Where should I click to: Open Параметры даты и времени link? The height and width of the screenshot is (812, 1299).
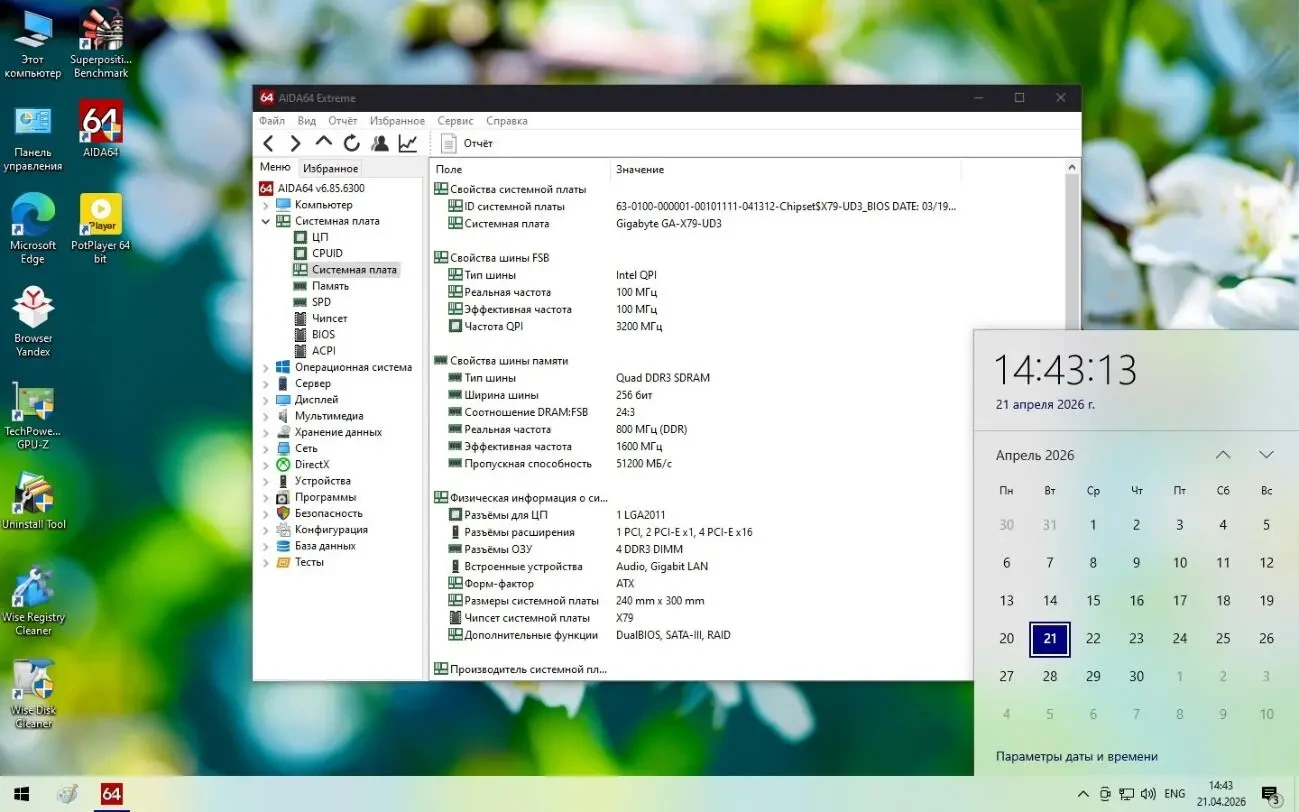(x=1076, y=757)
